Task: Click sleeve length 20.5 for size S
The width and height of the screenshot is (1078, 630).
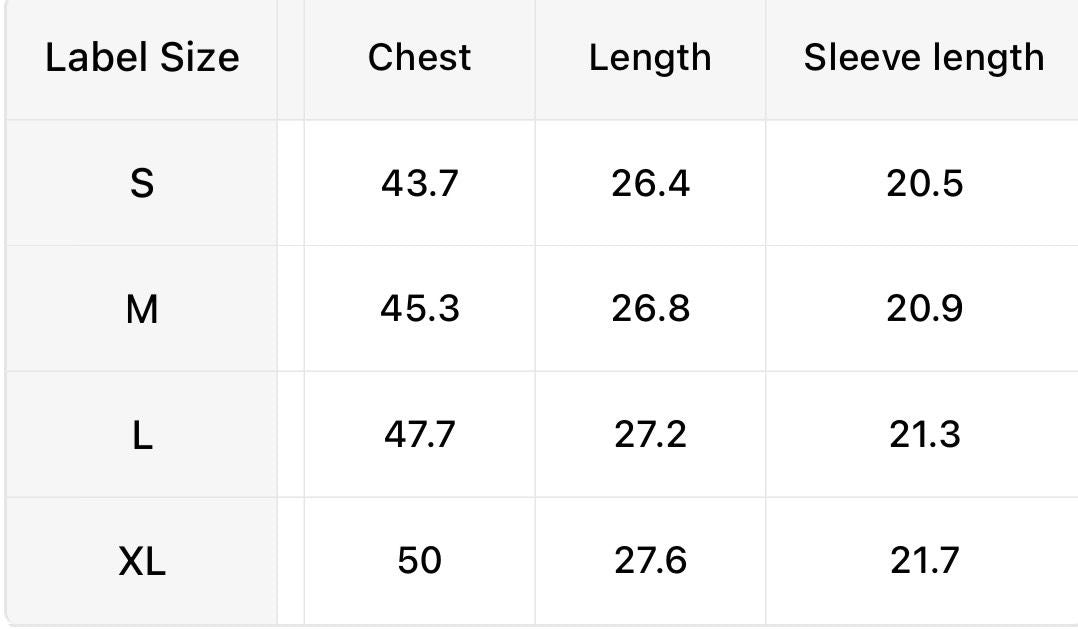Action: [924, 184]
